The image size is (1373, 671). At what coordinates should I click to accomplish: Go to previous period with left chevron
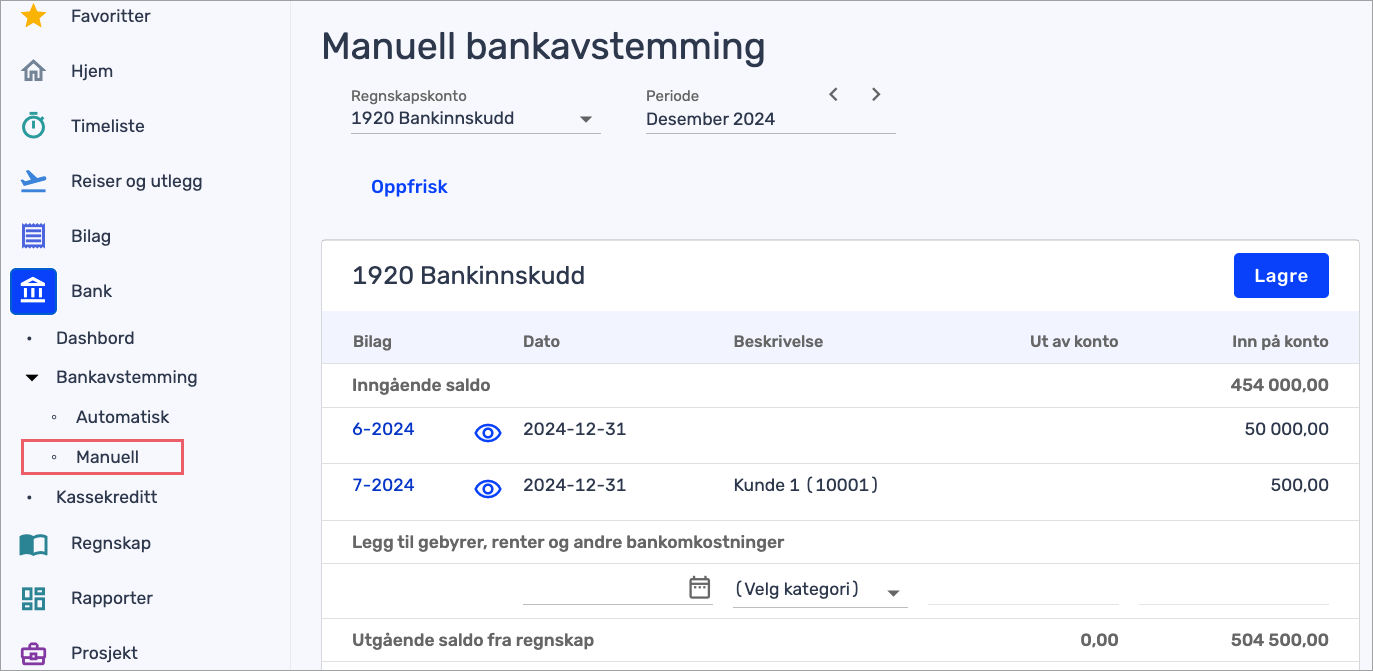(833, 95)
